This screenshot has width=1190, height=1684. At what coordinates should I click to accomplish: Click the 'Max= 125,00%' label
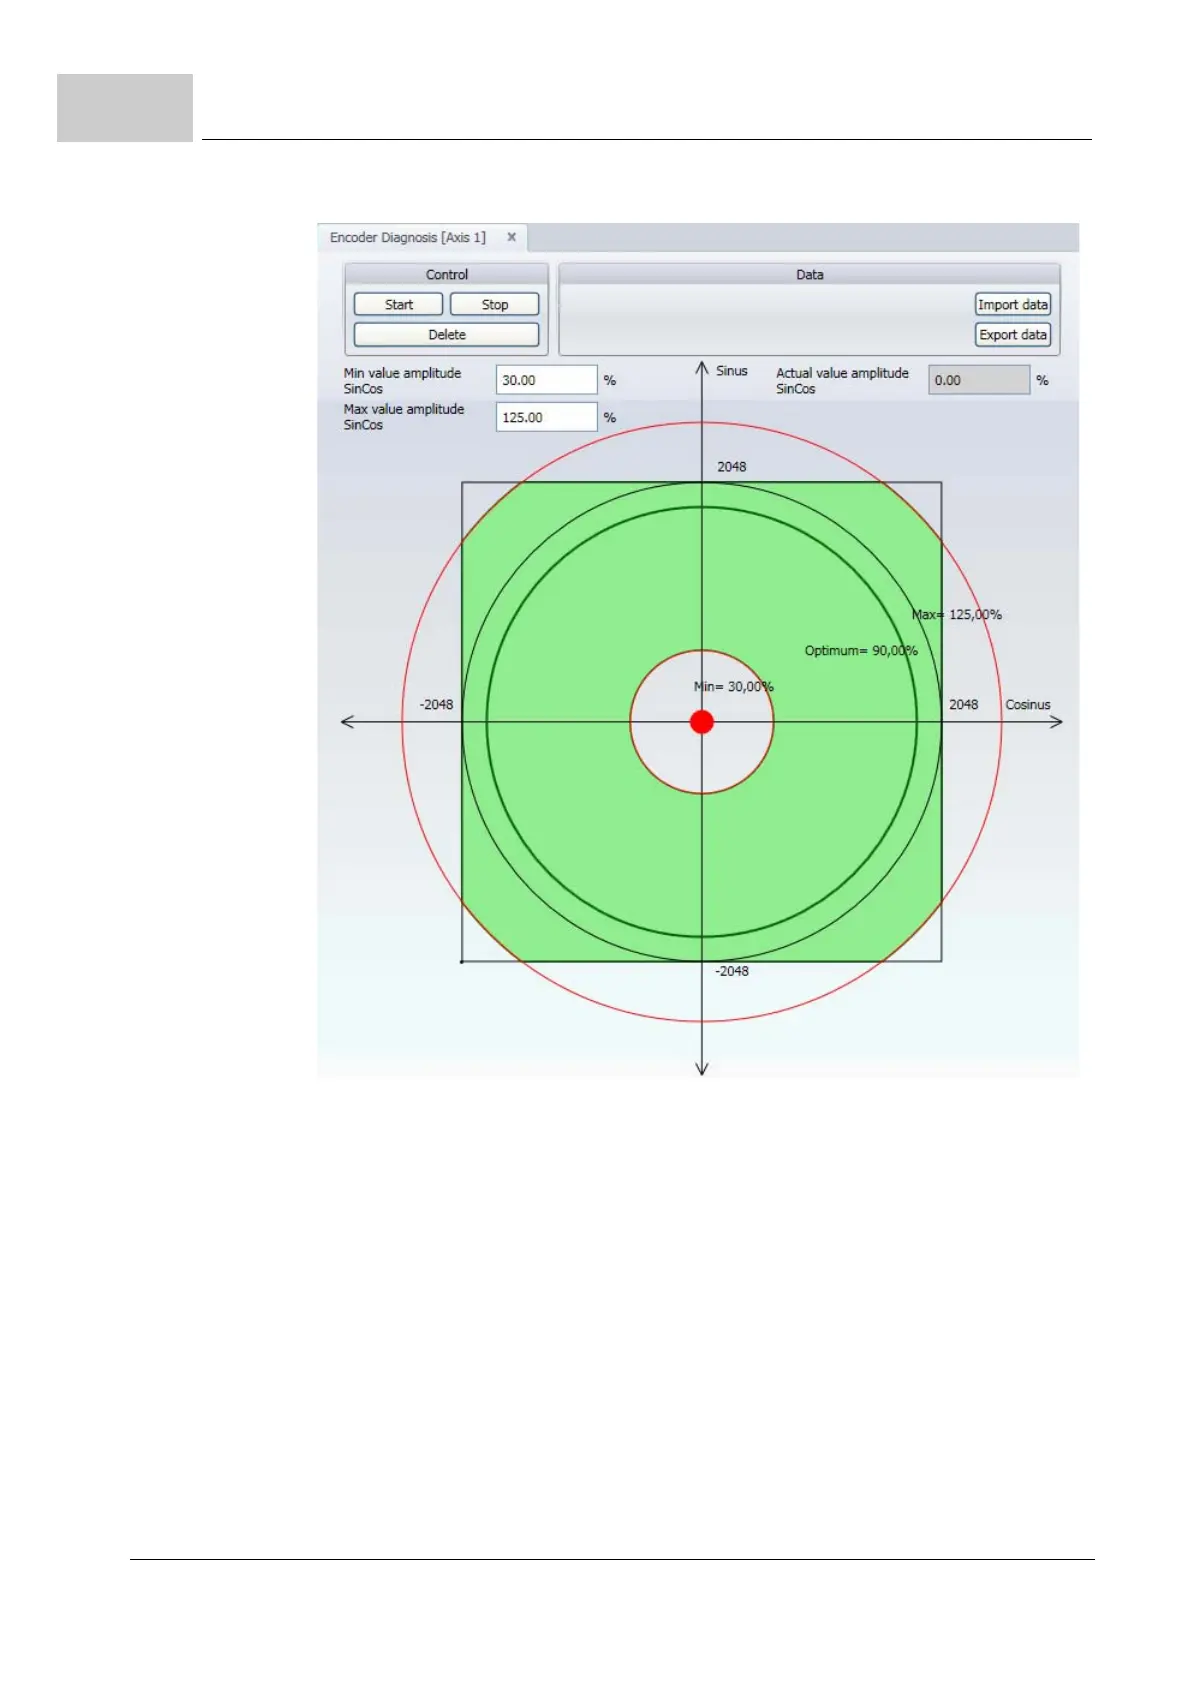pyautogui.click(x=957, y=614)
